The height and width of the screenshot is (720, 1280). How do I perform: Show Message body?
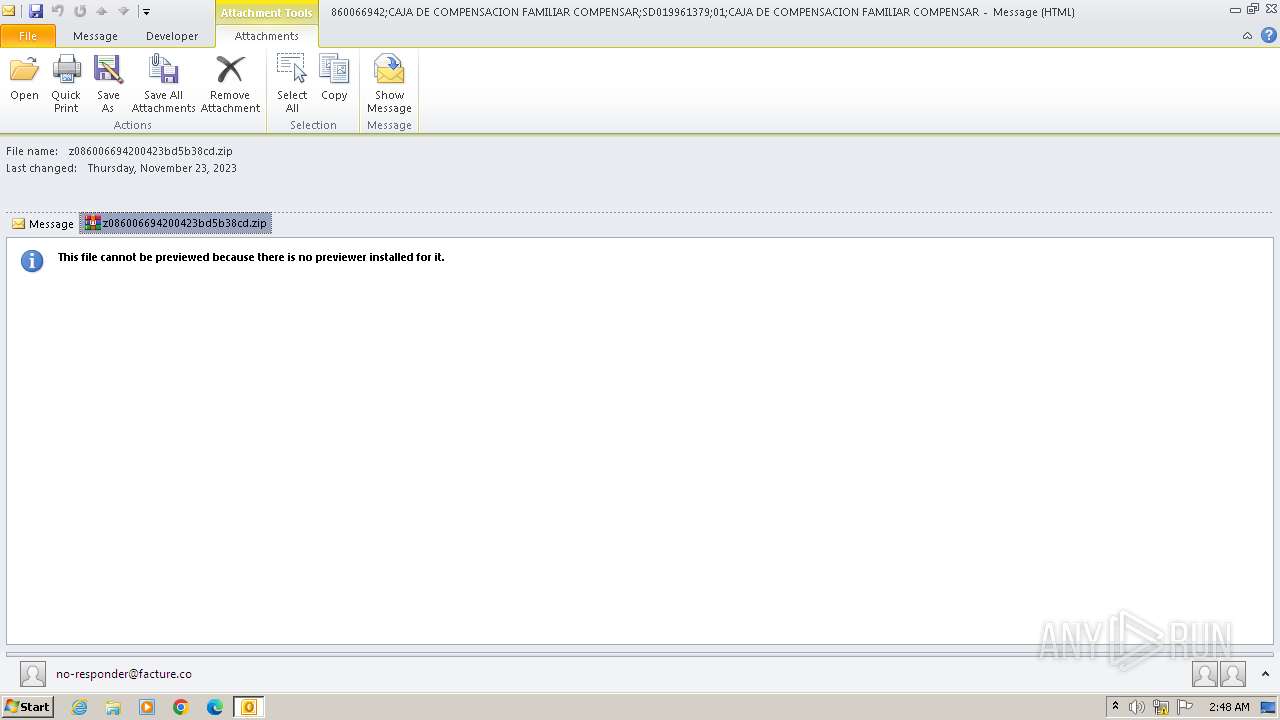point(389,83)
